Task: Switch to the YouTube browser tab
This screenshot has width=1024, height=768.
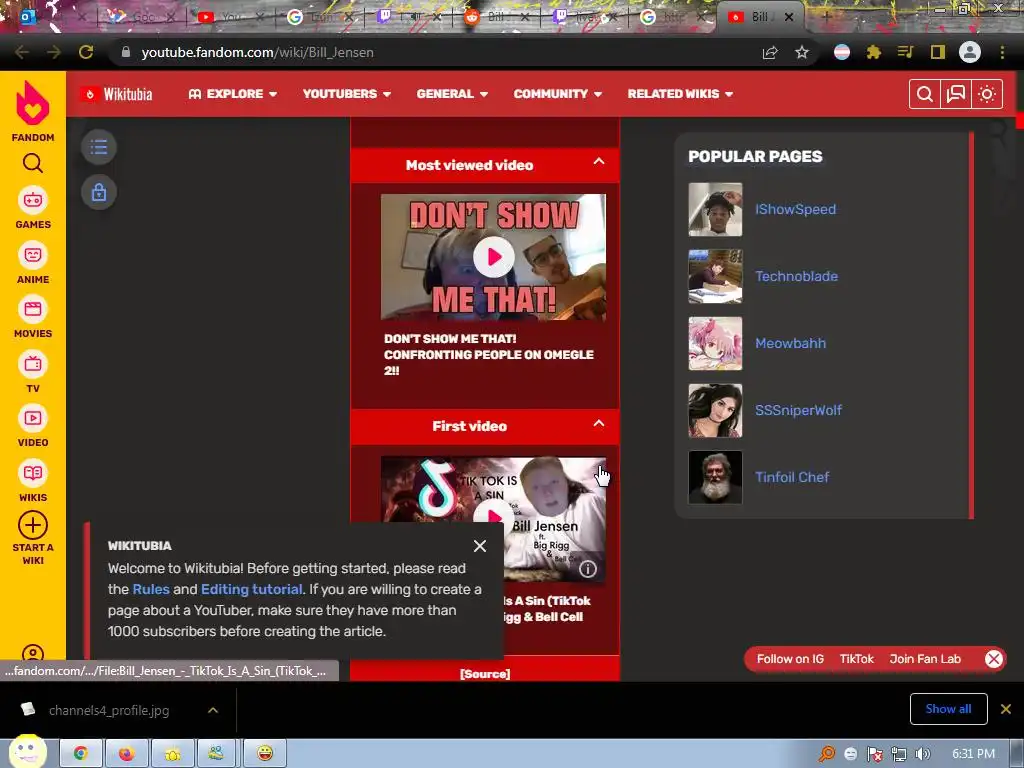Action: (230, 17)
